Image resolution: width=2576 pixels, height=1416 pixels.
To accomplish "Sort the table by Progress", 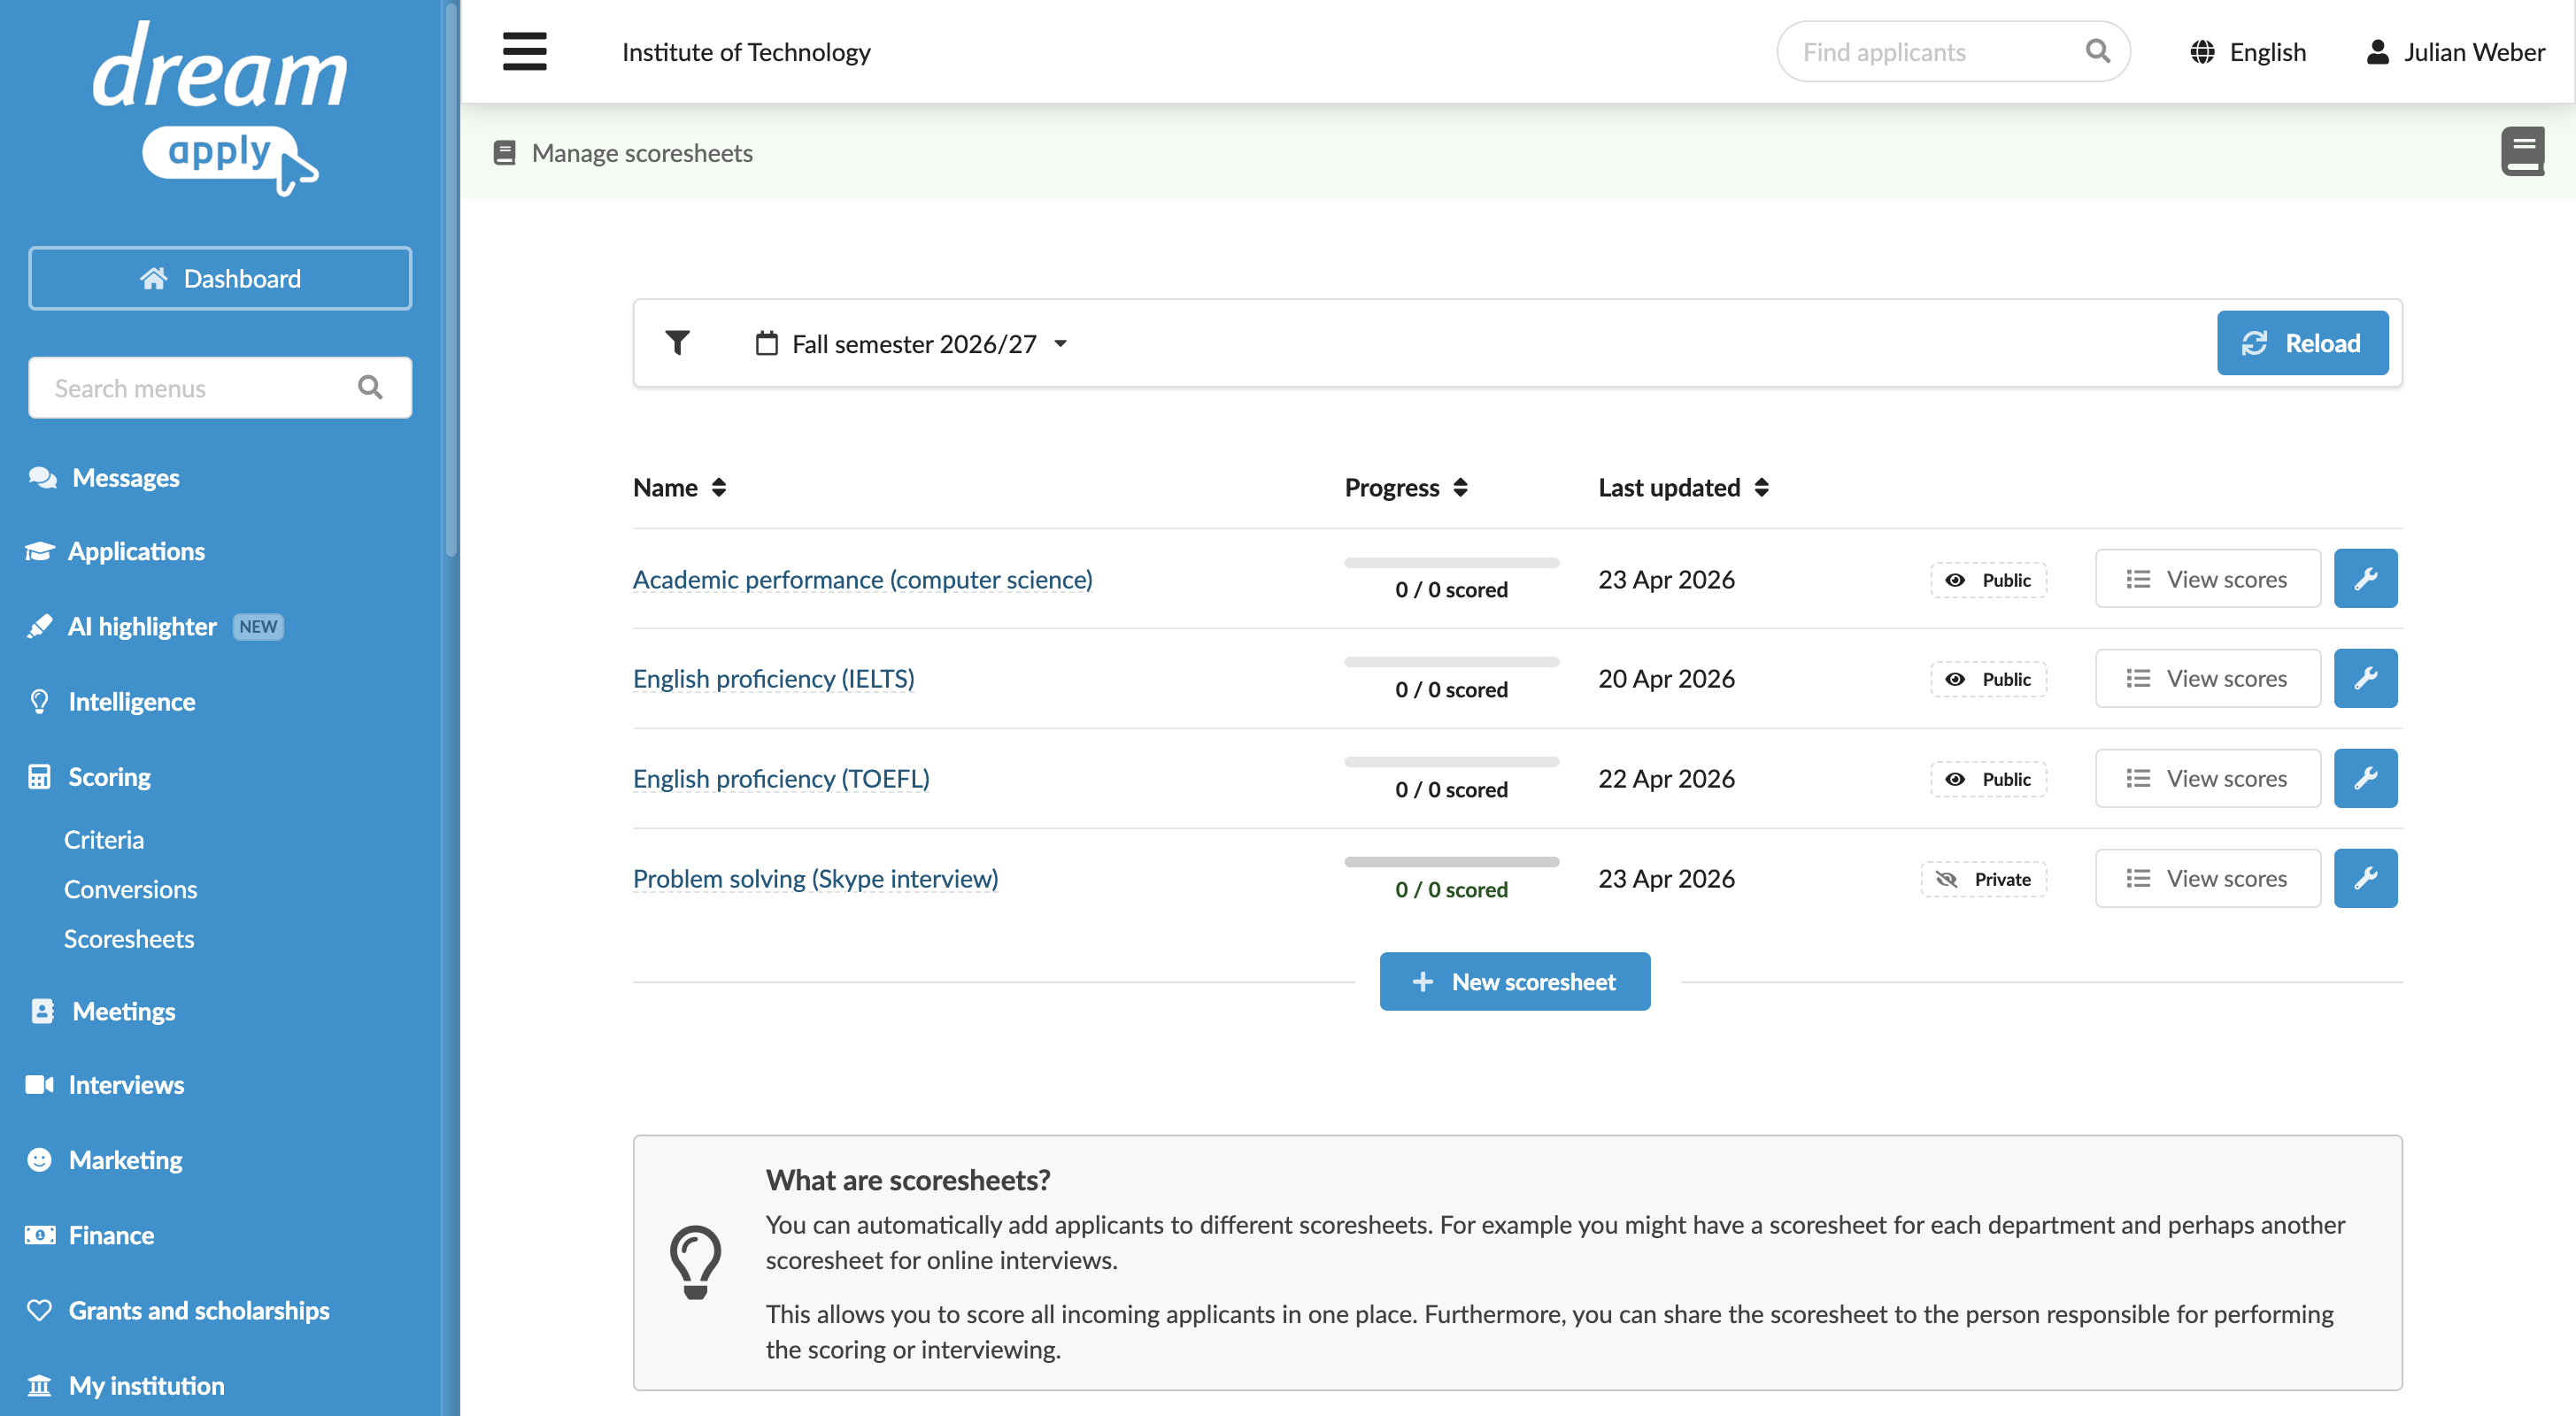I will point(1406,487).
